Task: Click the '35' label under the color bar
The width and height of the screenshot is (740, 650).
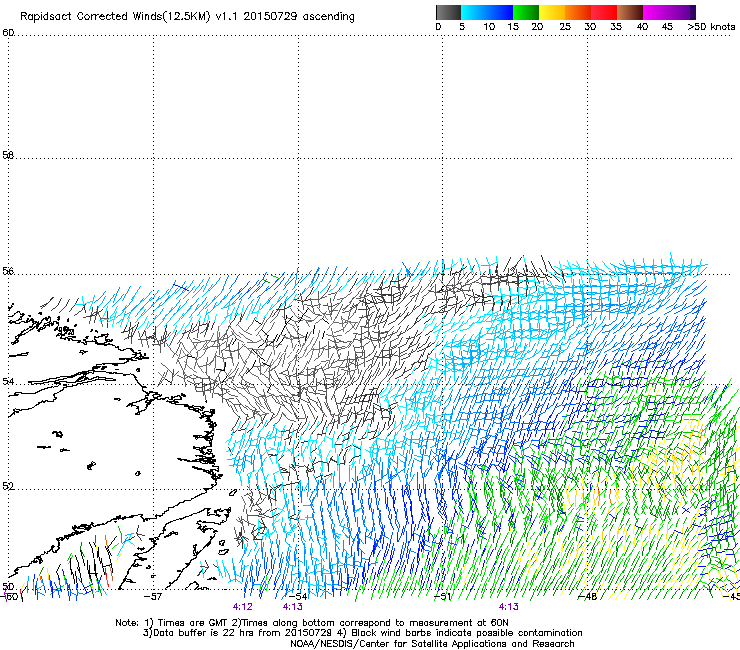Action: [x=616, y=27]
